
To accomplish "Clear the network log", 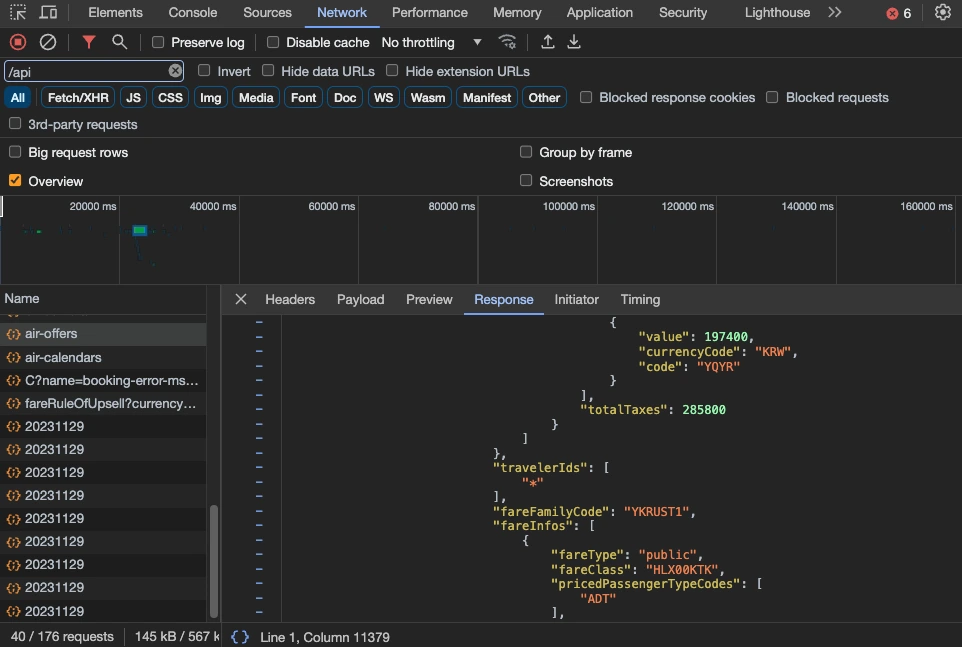I will [x=48, y=42].
